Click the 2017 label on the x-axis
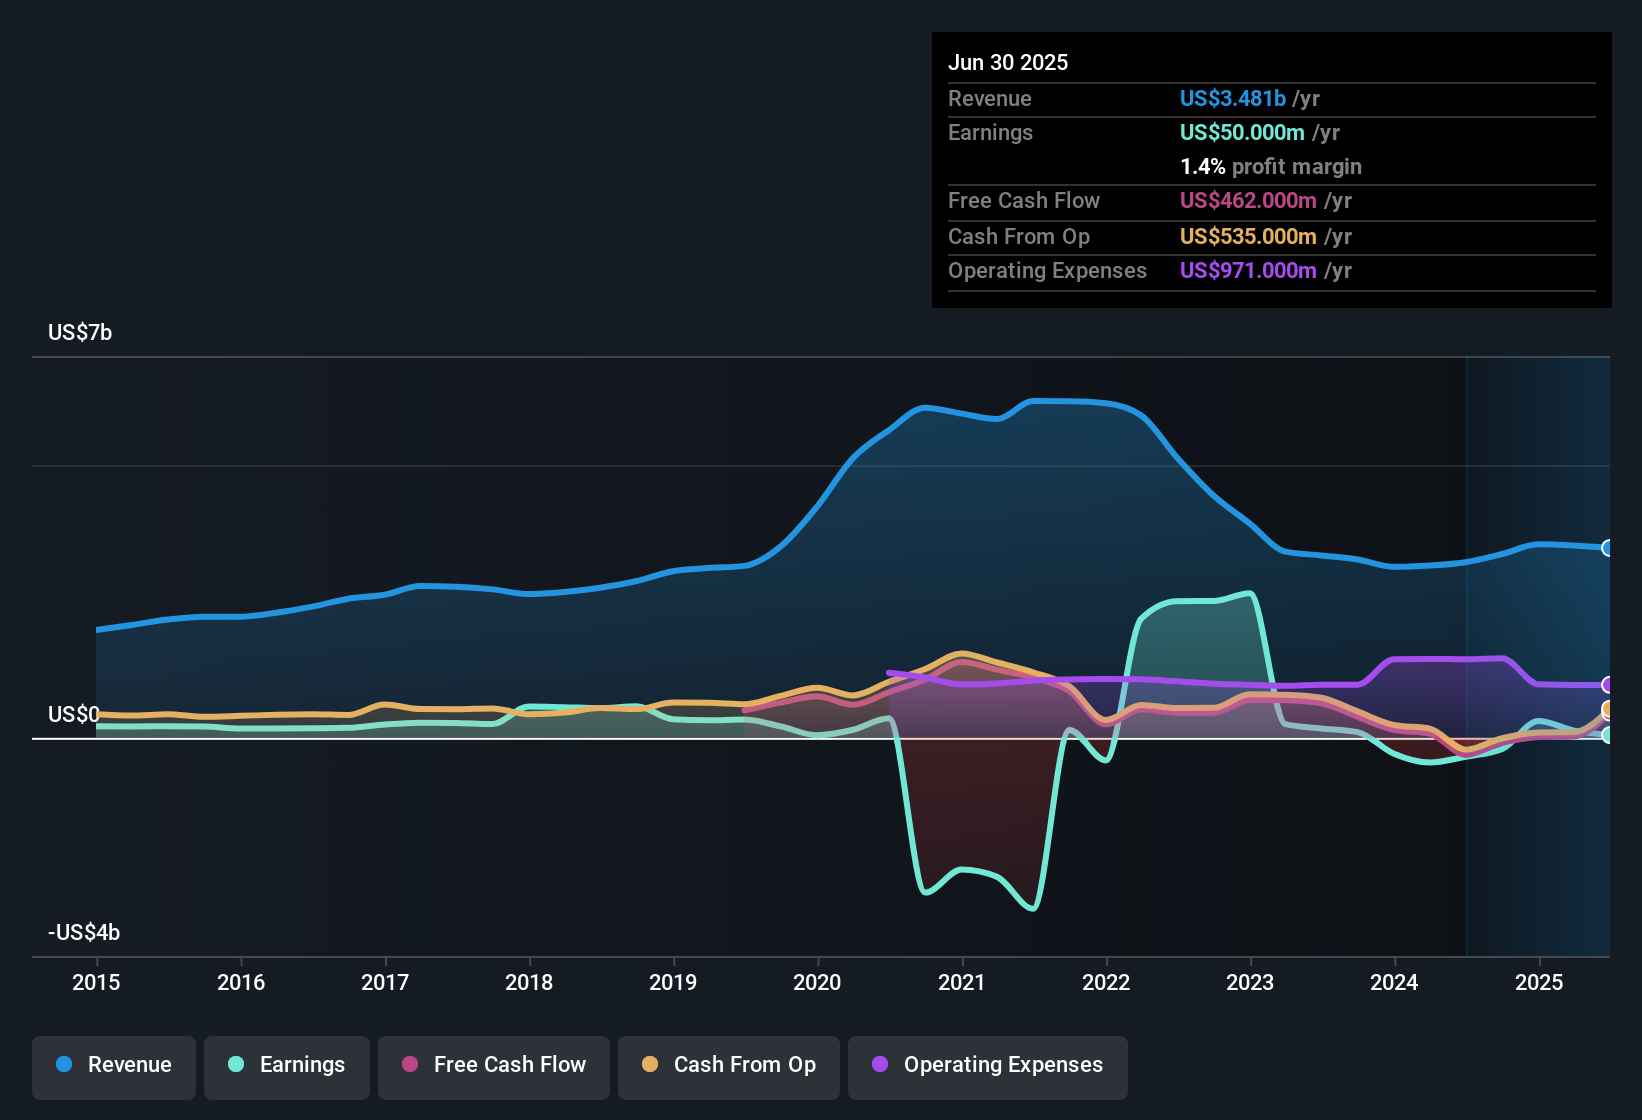The height and width of the screenshot is (1120, 1642). [x=385, y=982]
